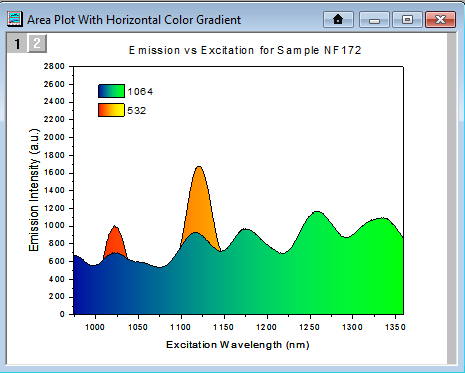Click the blue-green 1064 legend swatch

click(x=111, y=91)
